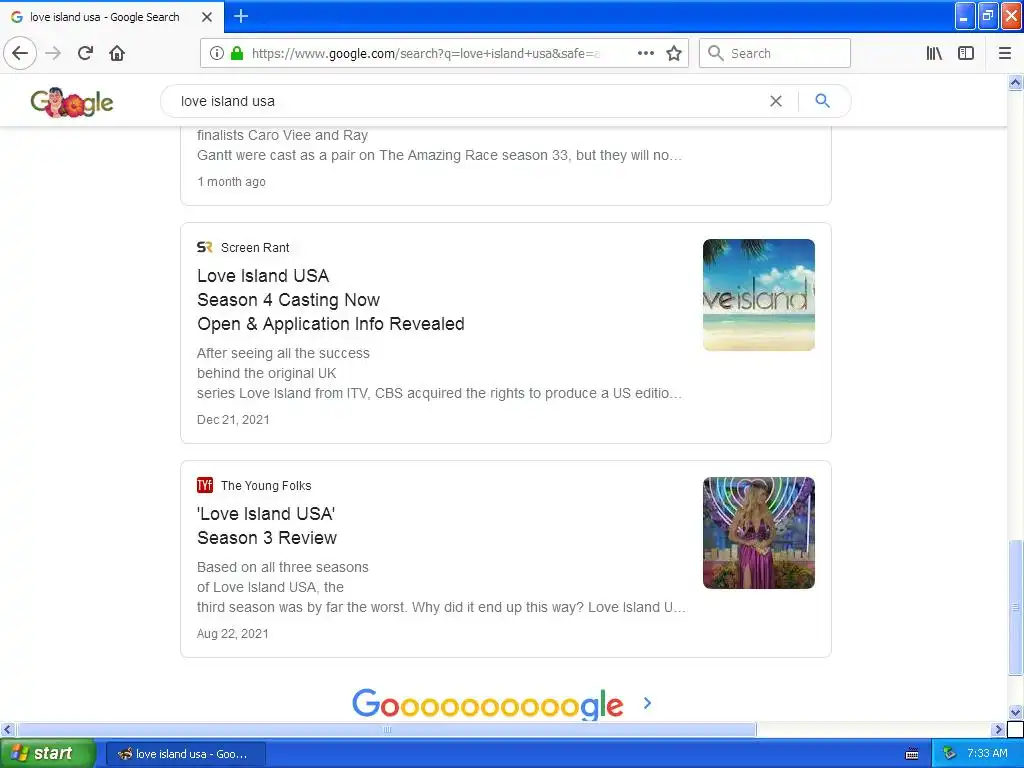The image size is (1024, 768).
Task: Open the woman in pink dress thumbnail
Action: (x=759, y=533)
